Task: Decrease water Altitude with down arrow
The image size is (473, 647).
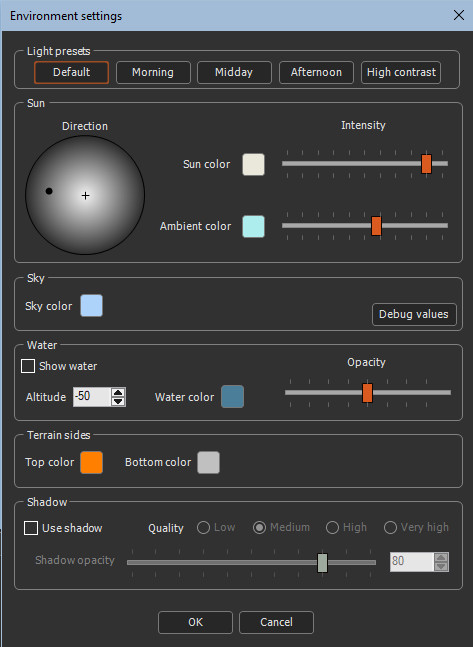Action: [118, 401]
